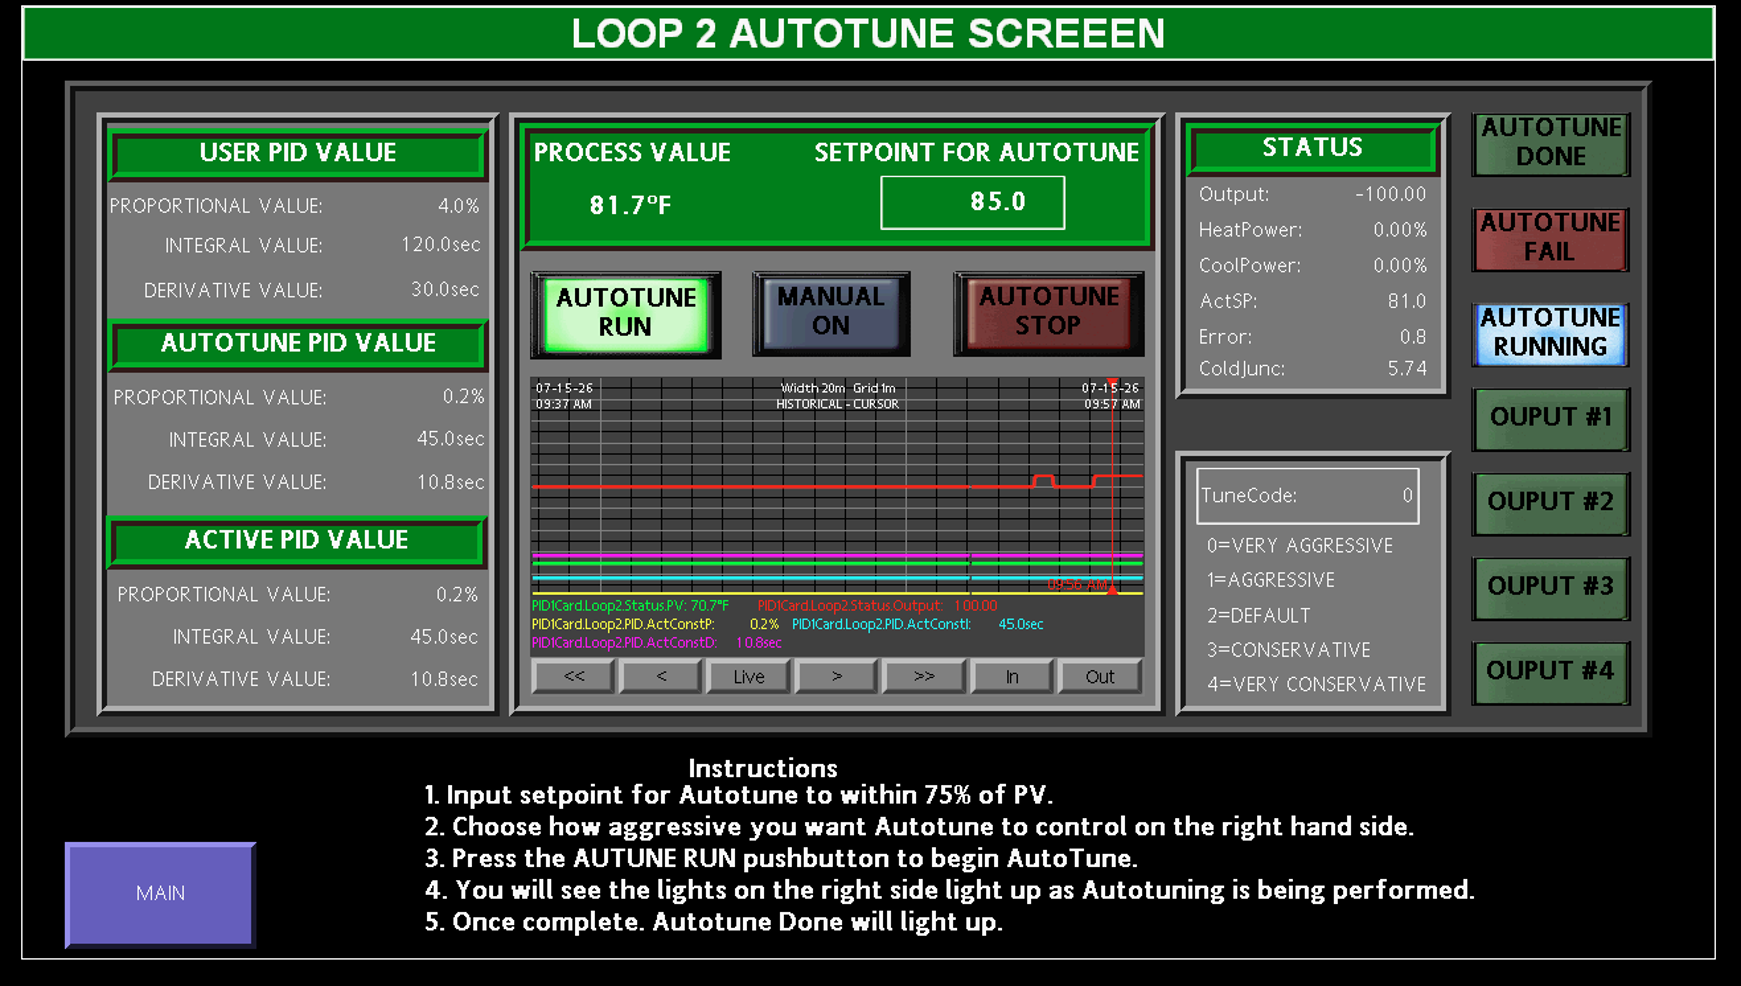The image size is (1741, 986).
Task: Click the HeatPower status value 0.00%
Action: pyautogui.click(x=1400, y=230)
